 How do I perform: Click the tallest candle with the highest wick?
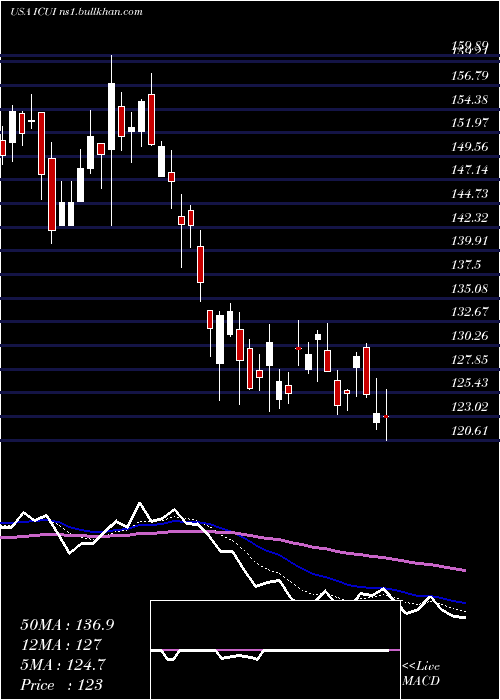[x=112, y=141]
